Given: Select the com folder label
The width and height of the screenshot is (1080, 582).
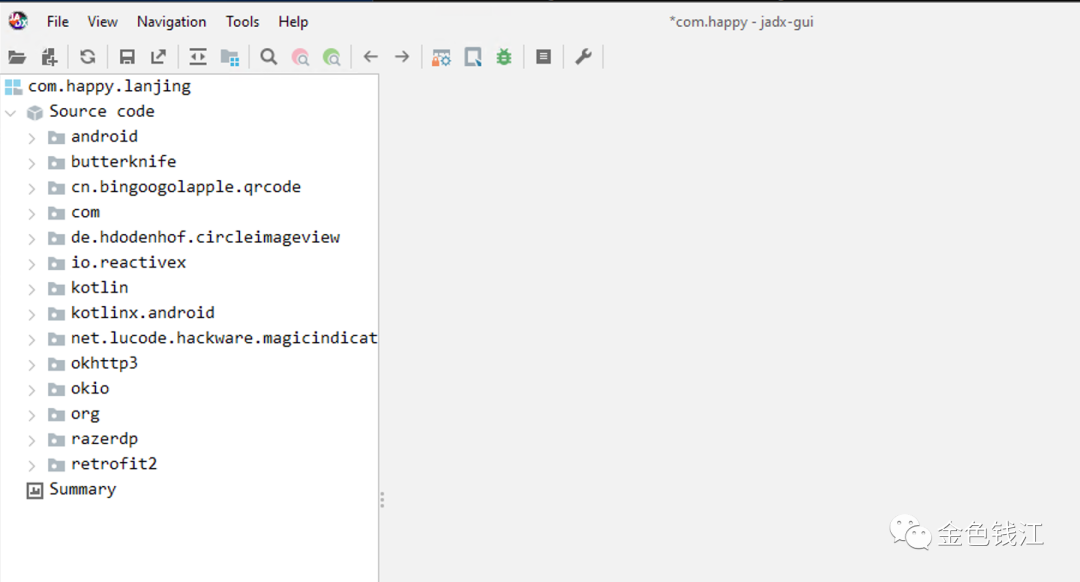Looking at the screenshot, I should (85, 212).
